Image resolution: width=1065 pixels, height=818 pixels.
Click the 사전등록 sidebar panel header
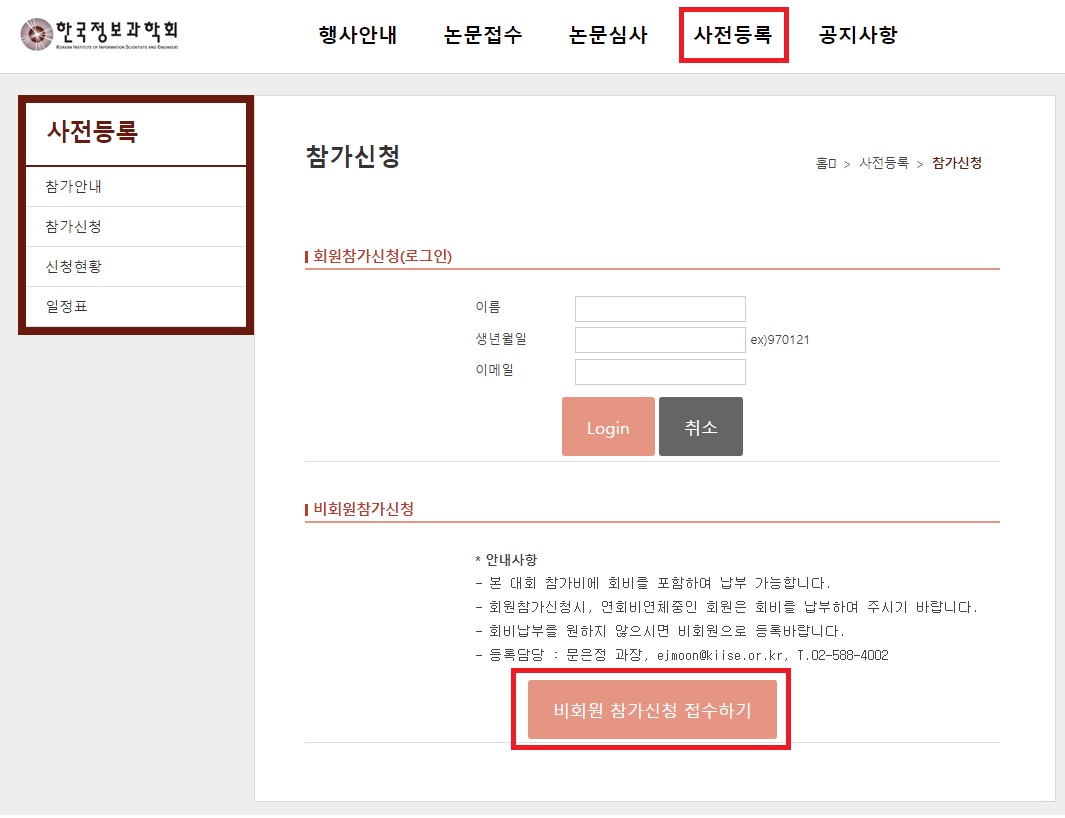pyautogui.click(x=92, y=132)
